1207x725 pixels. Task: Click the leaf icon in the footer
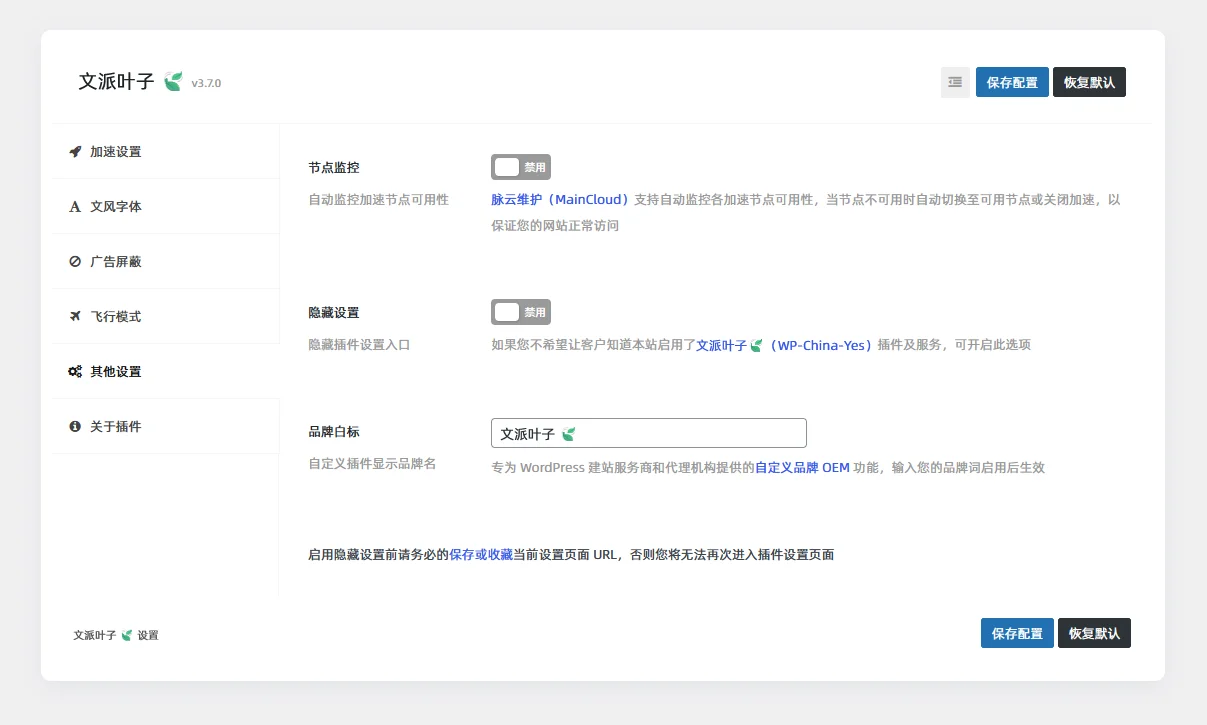[x=125, y=634]
